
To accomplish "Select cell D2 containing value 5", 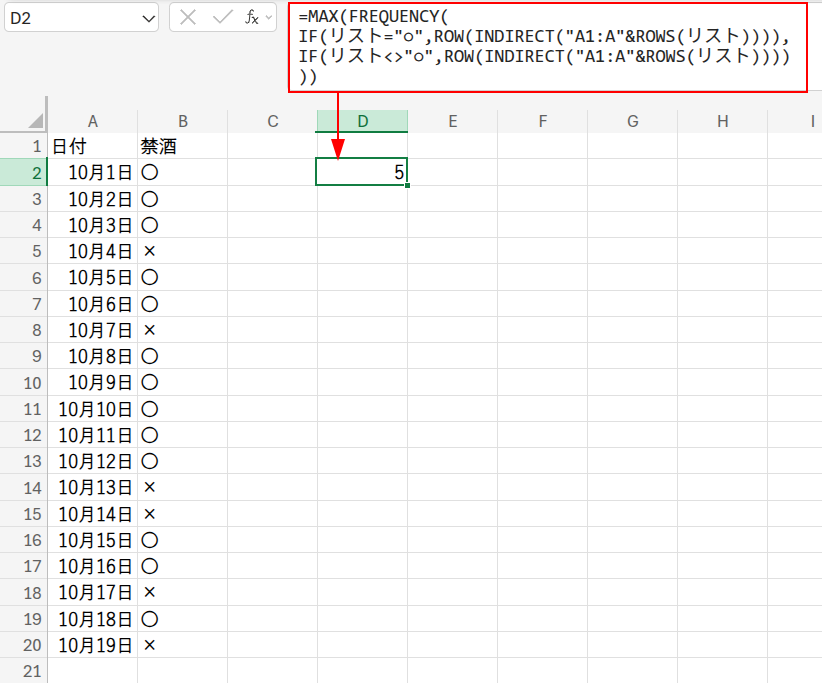I will pos(362,173).
